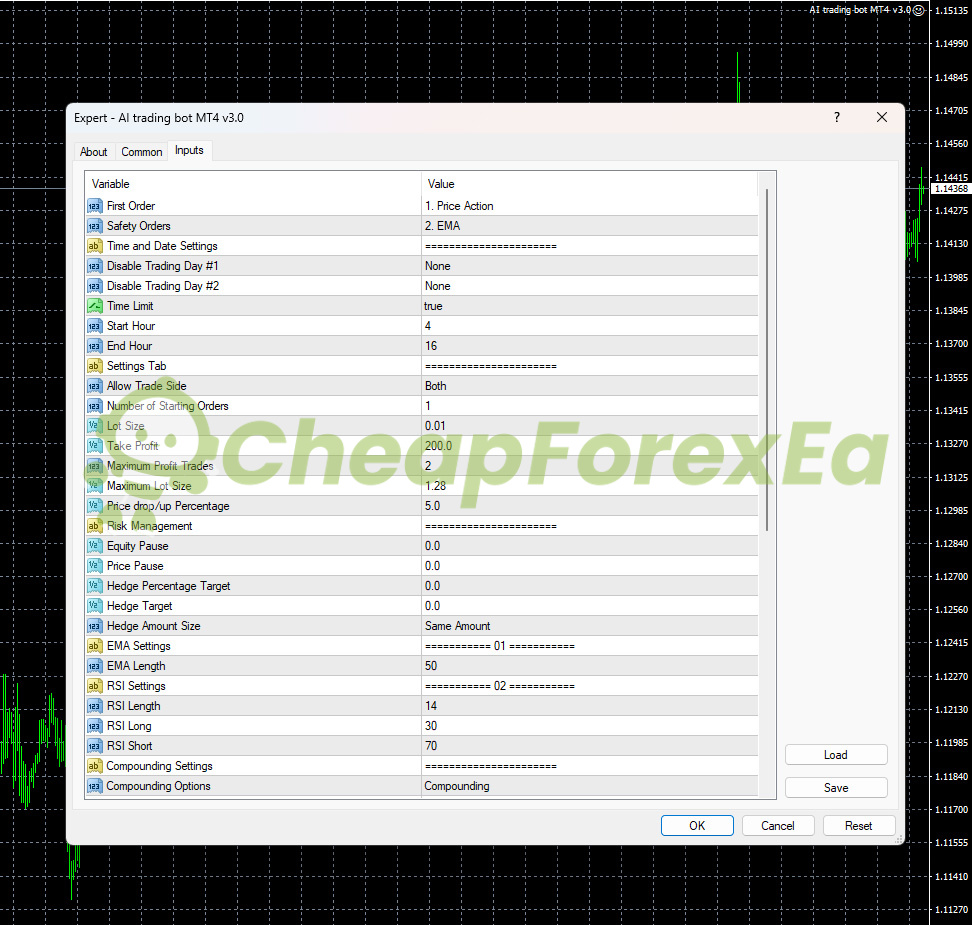This screenshot has width=972, height=925.
Task: Click the Hedge Target double icon
Action: [94, 606]
